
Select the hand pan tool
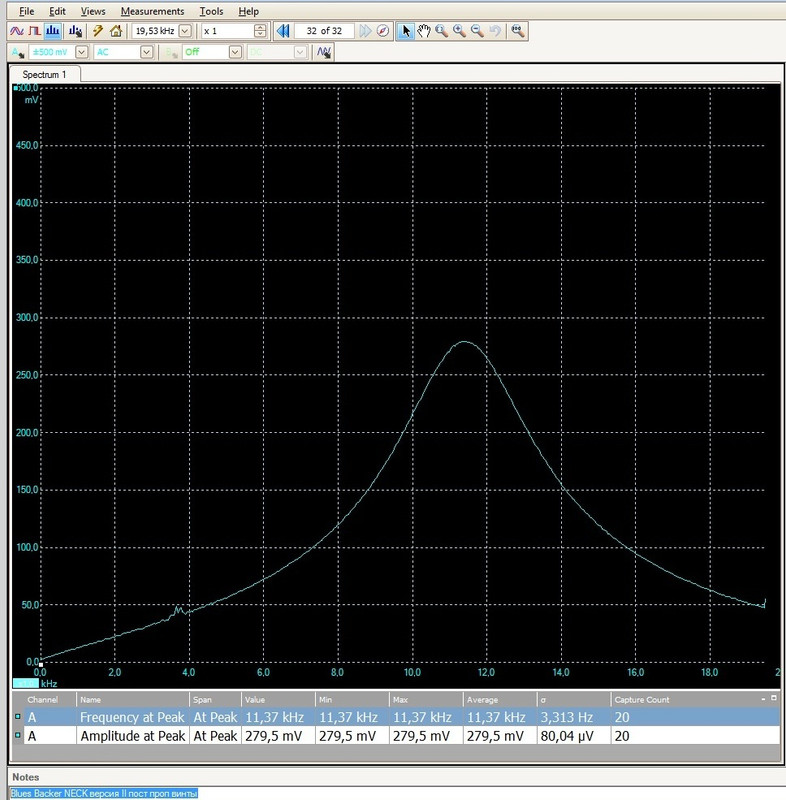click(423, 31)
